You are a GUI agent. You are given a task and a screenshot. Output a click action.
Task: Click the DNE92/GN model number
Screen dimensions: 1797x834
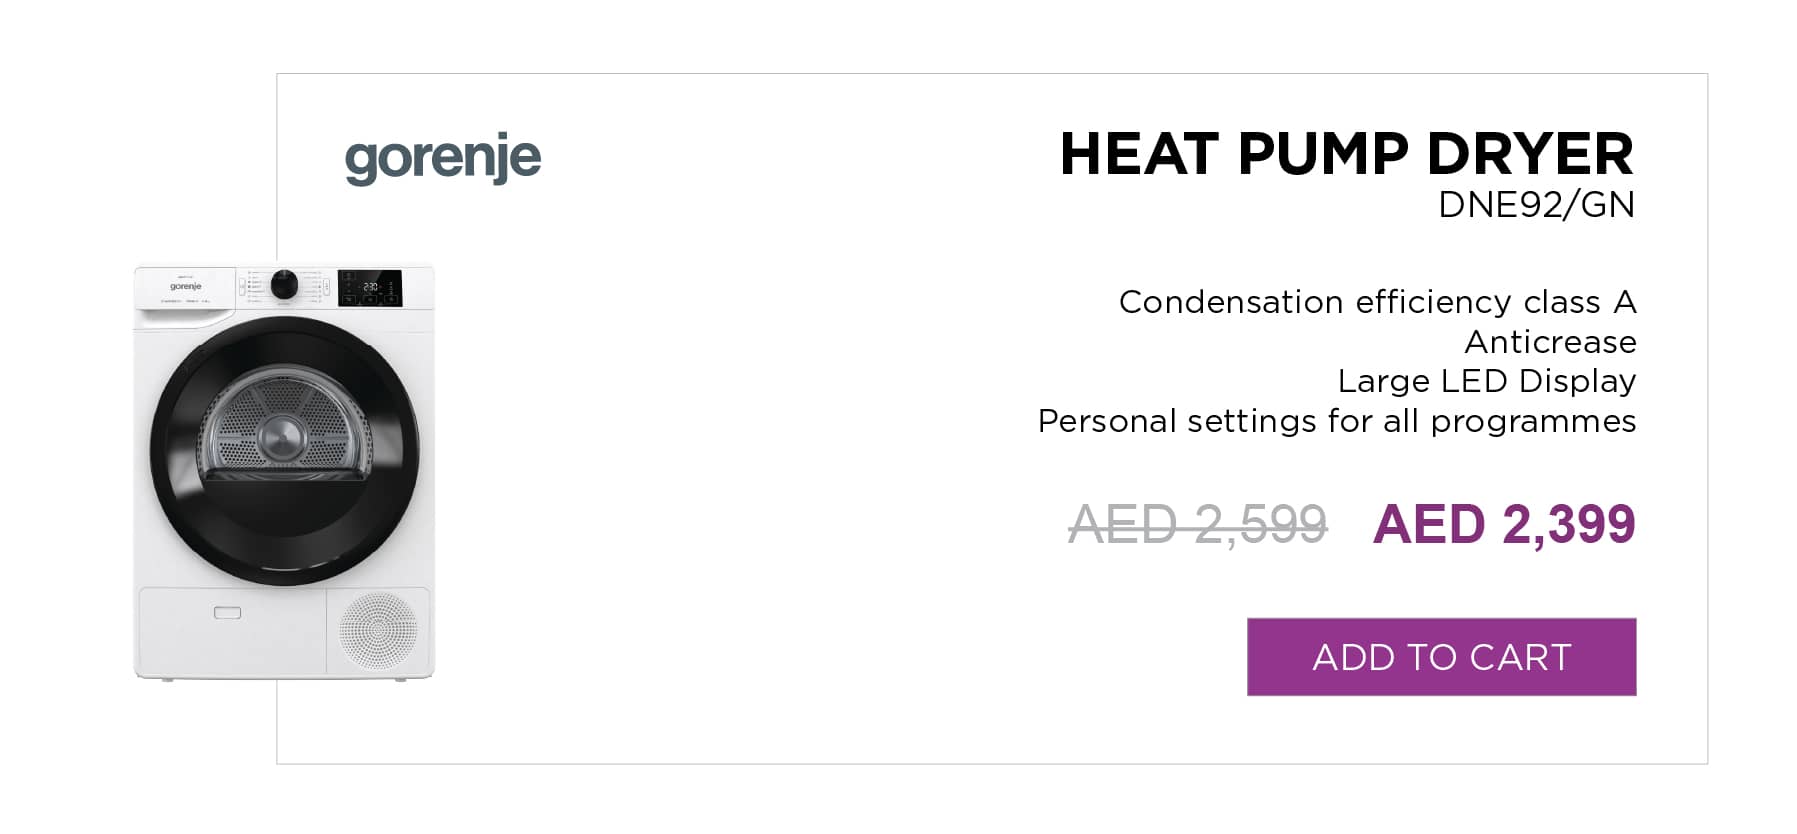click(x=1536, y=204)
